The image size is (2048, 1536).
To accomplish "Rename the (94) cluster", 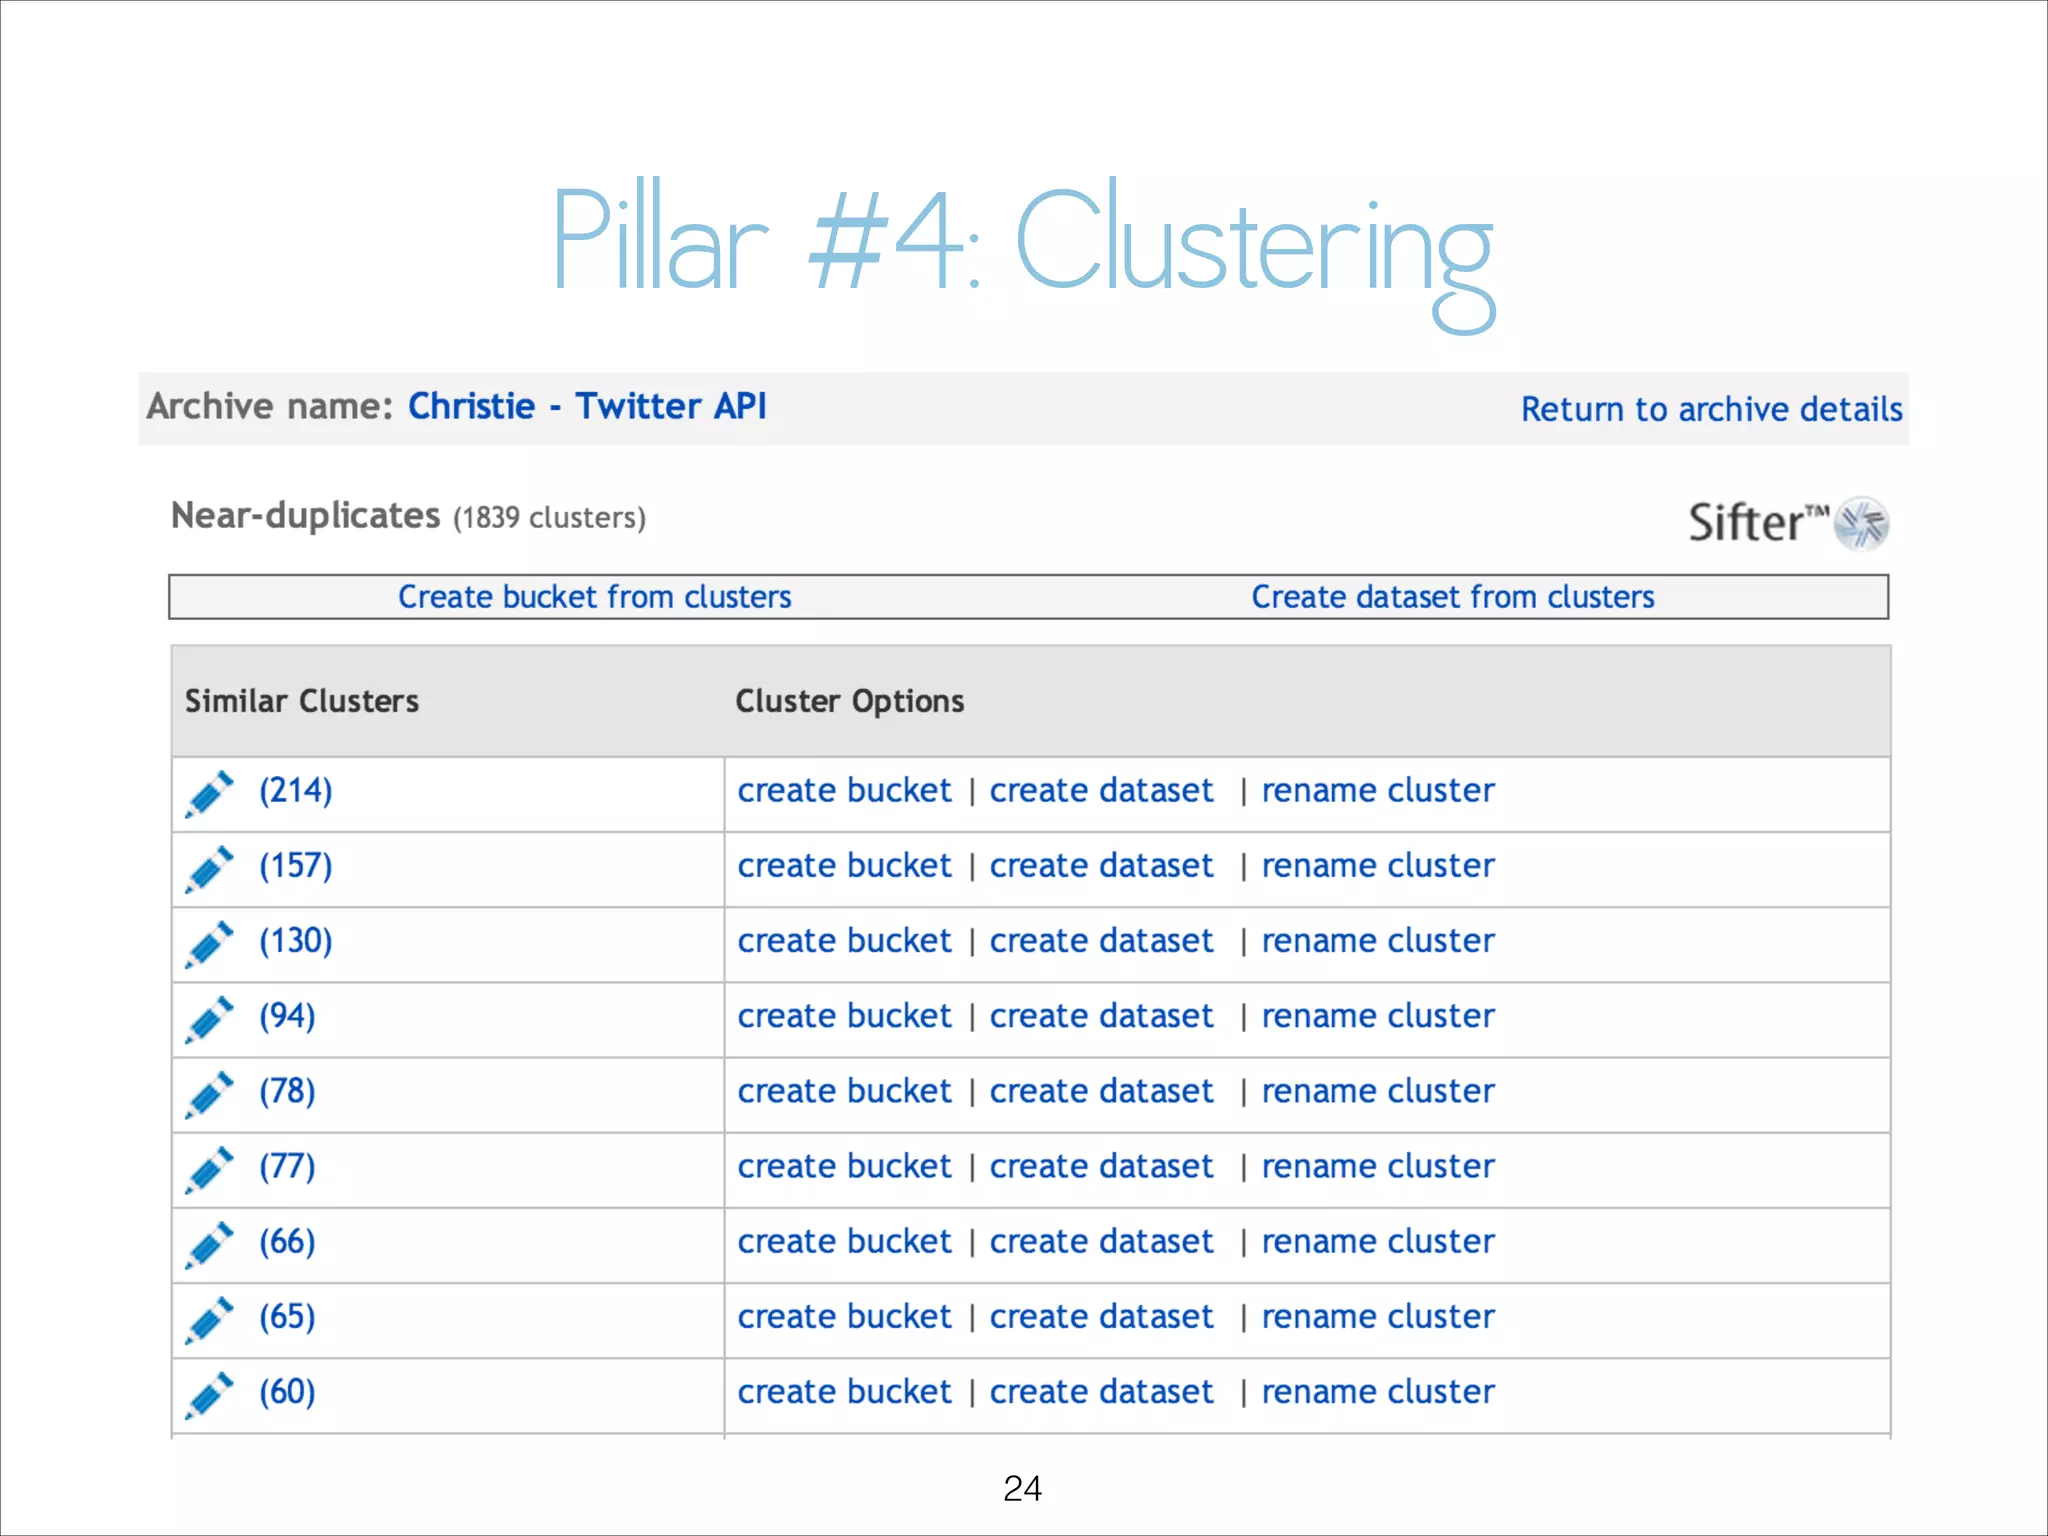I will coord(1378,1016).
